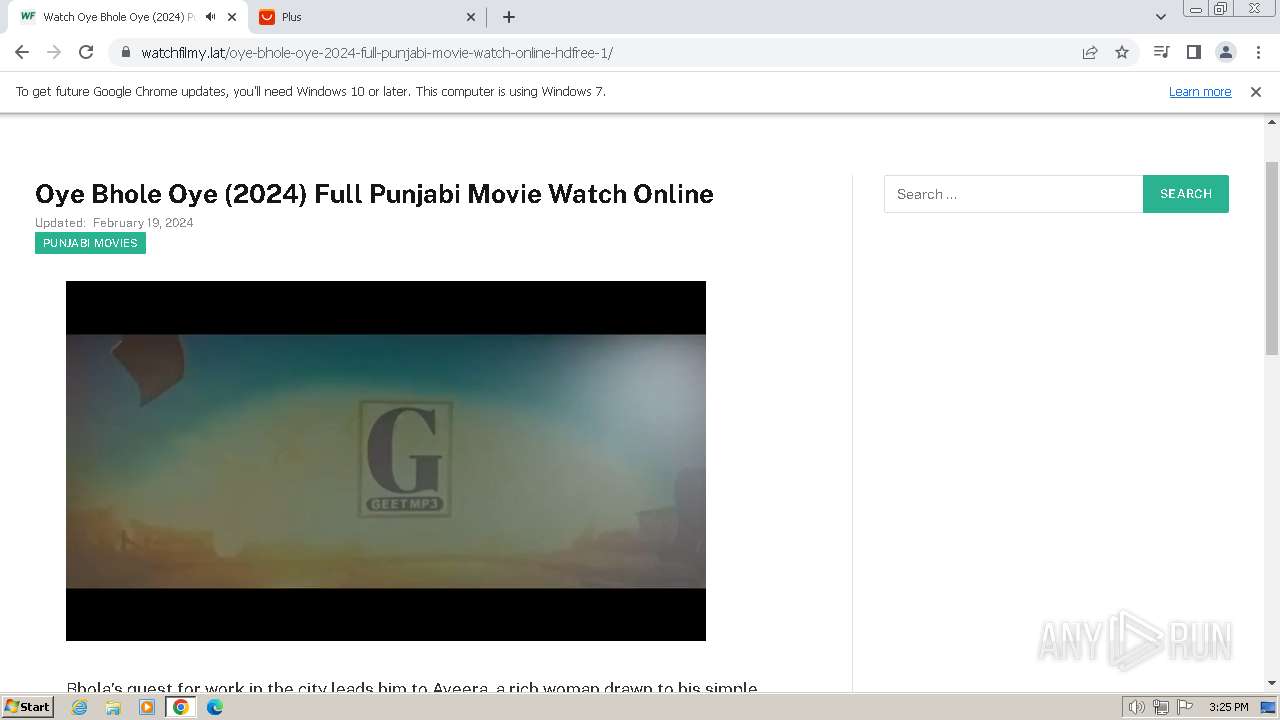Toggle the browser side panel

1193,53
